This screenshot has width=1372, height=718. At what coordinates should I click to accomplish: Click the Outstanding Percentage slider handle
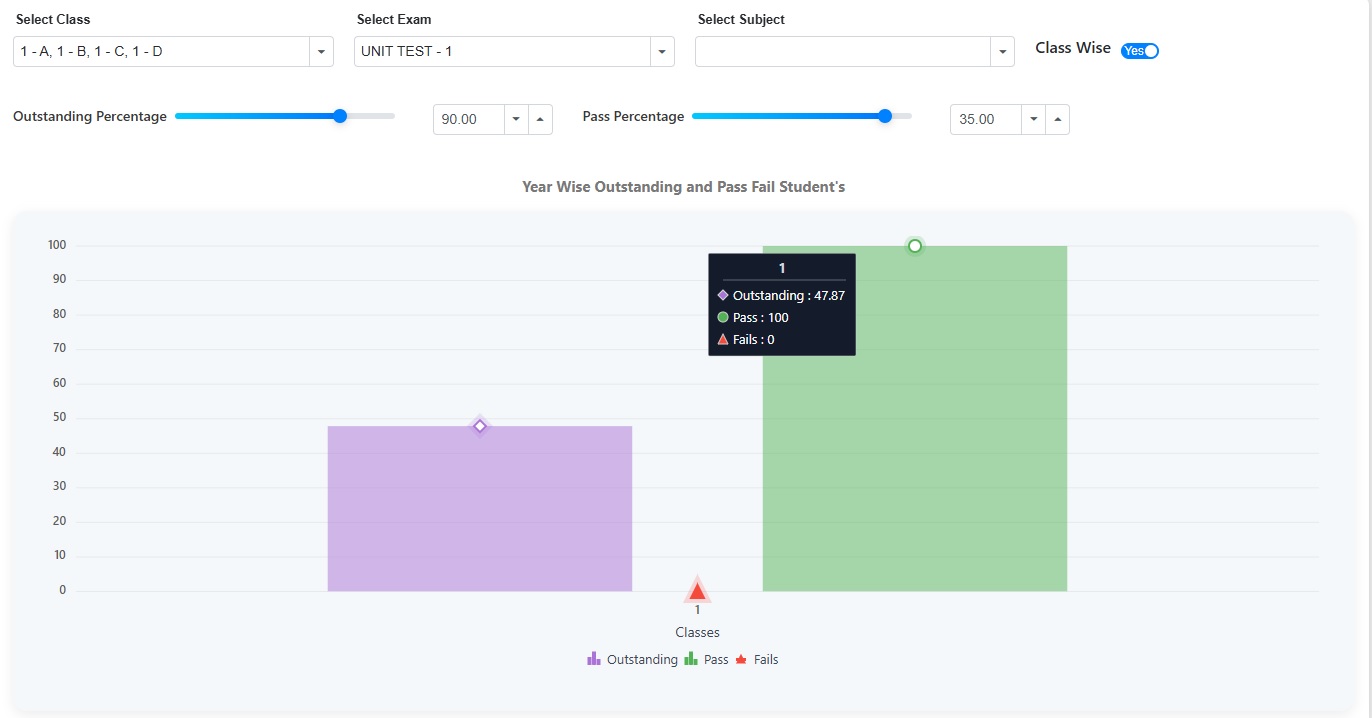click(340, 116)
